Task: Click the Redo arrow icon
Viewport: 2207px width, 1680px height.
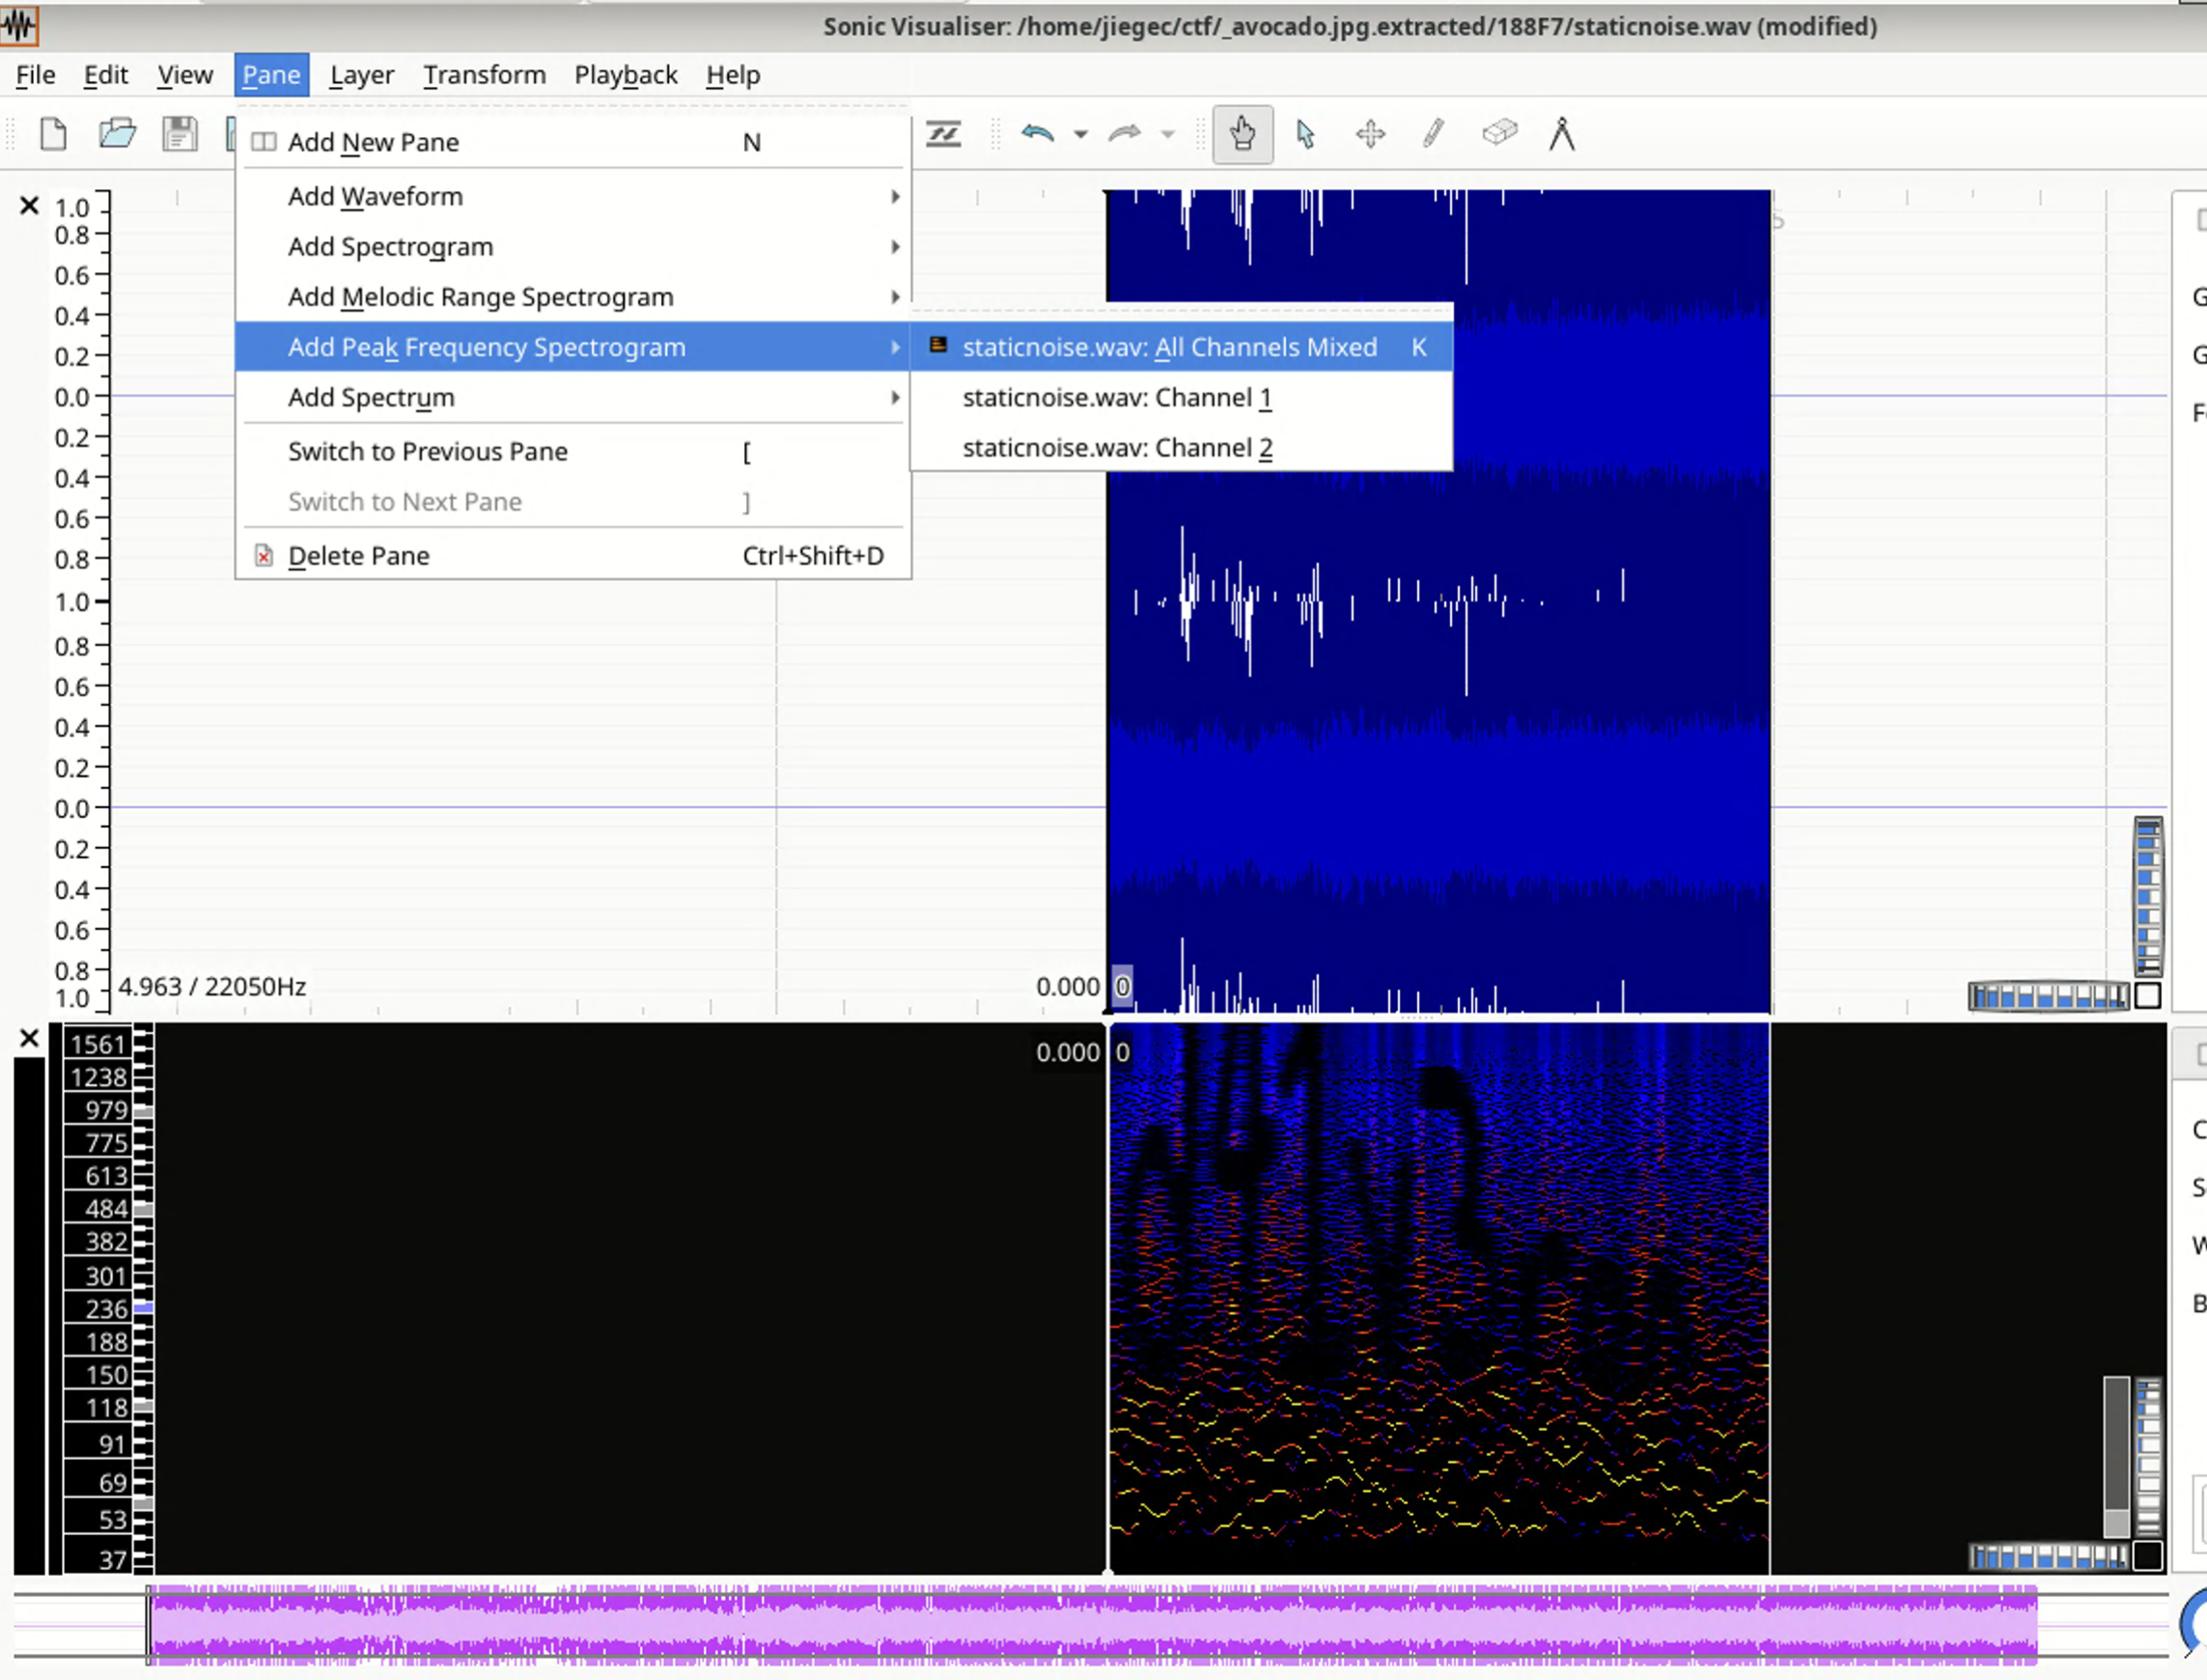Action: pos(1125,133)
